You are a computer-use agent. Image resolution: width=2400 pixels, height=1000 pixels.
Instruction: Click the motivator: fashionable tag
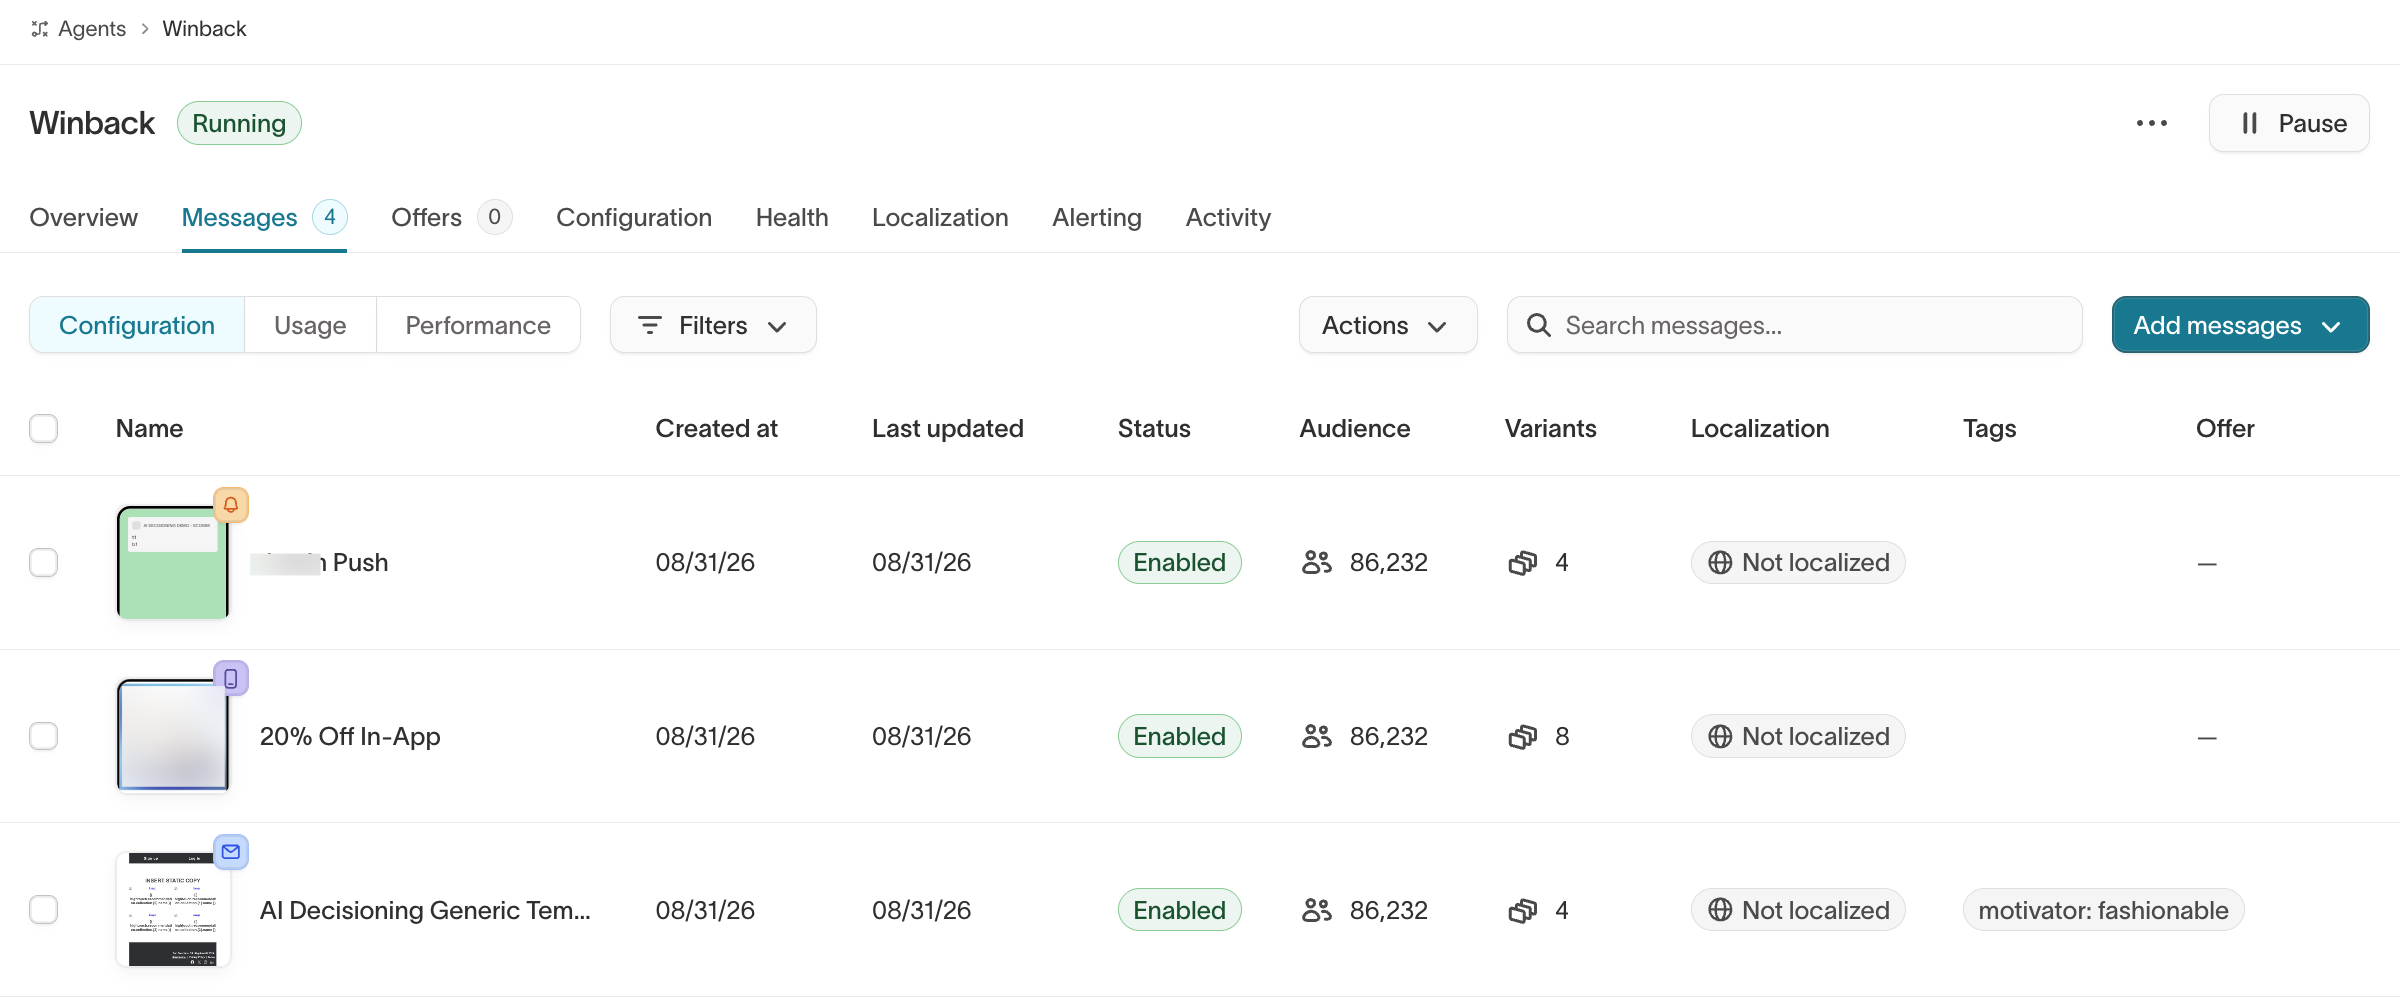2103,910
